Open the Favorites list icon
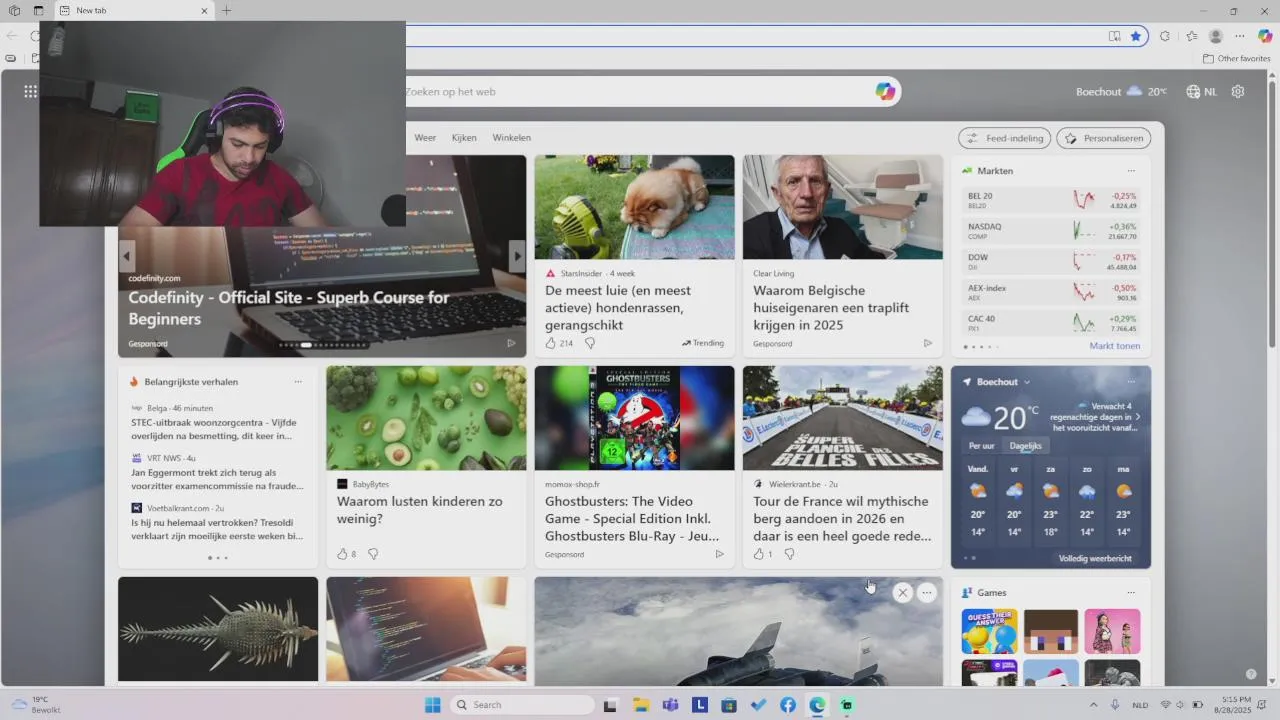The image size is (1280, 720). point(1191,36)
